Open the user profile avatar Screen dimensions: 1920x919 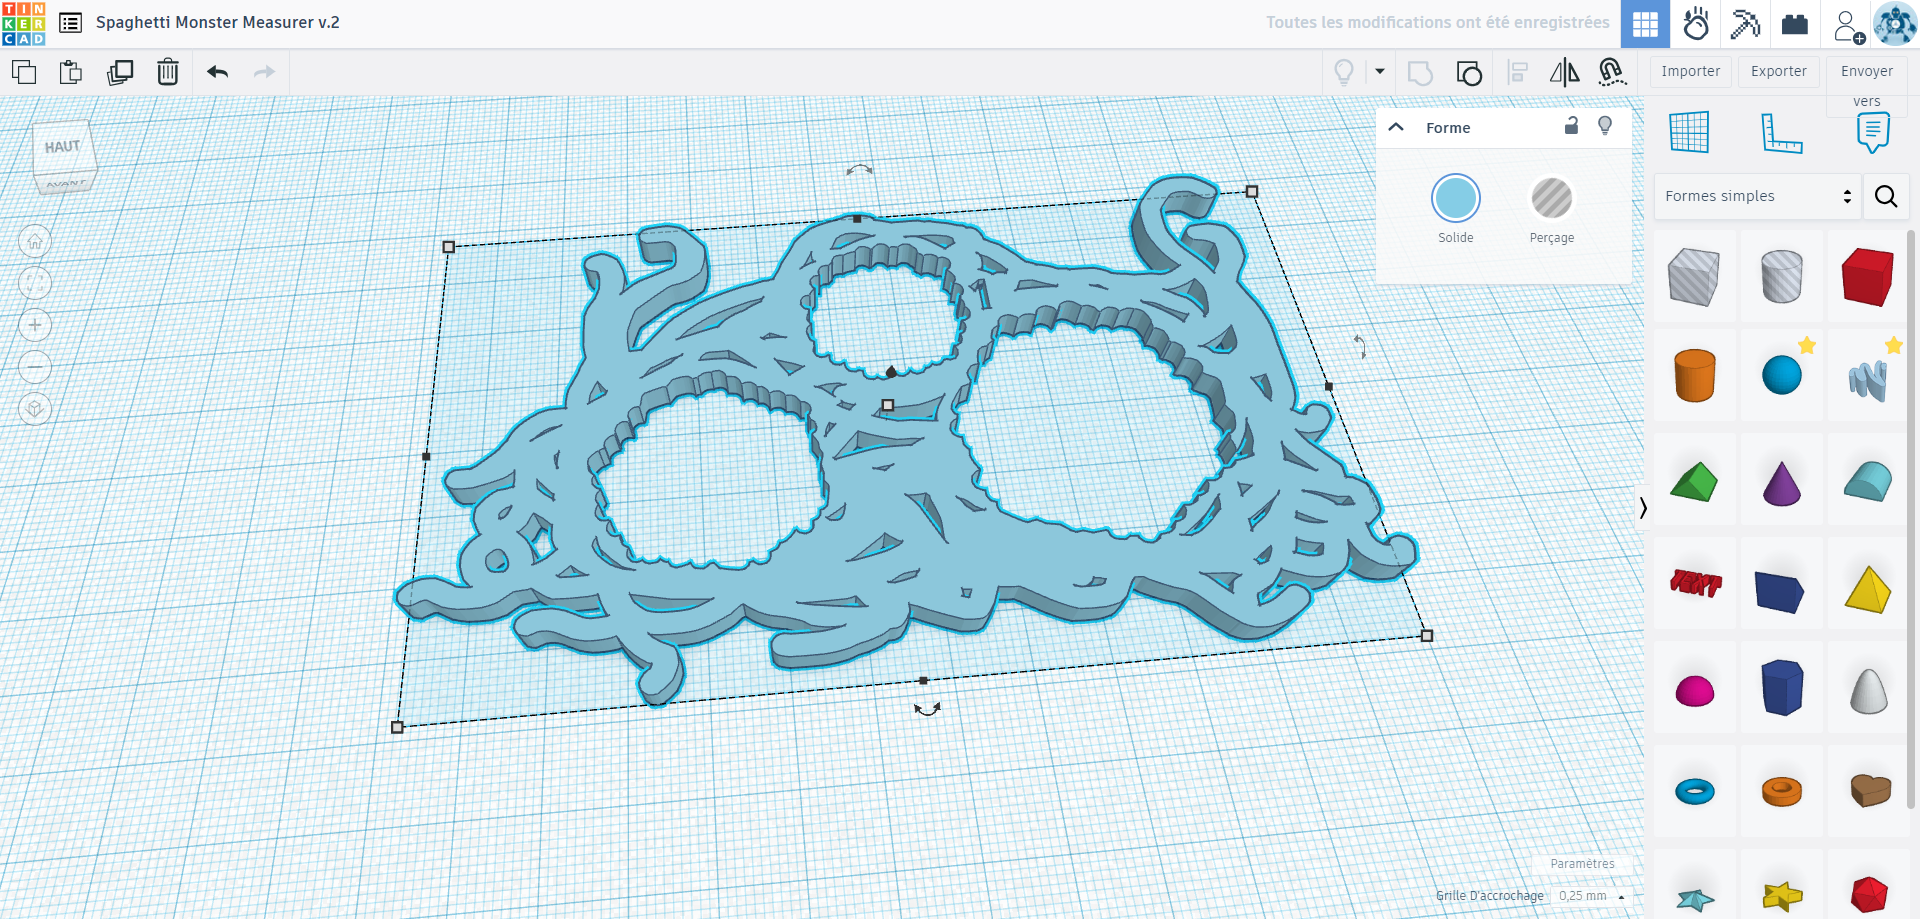[1895, 24]
